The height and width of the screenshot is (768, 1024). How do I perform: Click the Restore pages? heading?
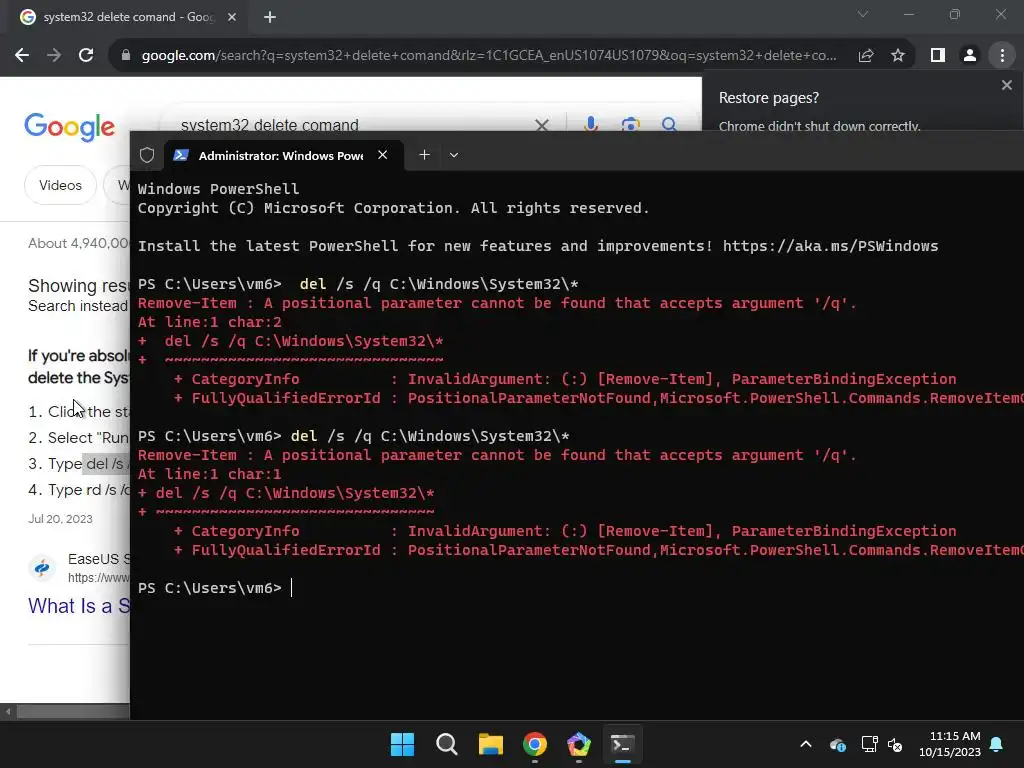point(769,98)
